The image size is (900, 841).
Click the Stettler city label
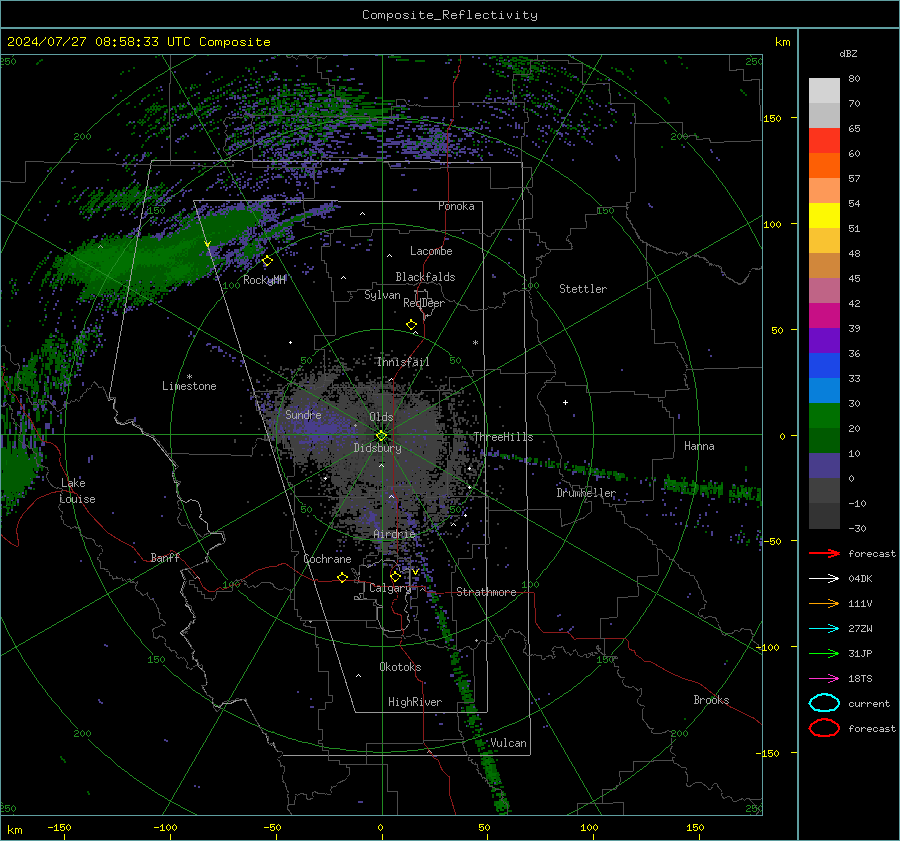[x=583, y=289]
